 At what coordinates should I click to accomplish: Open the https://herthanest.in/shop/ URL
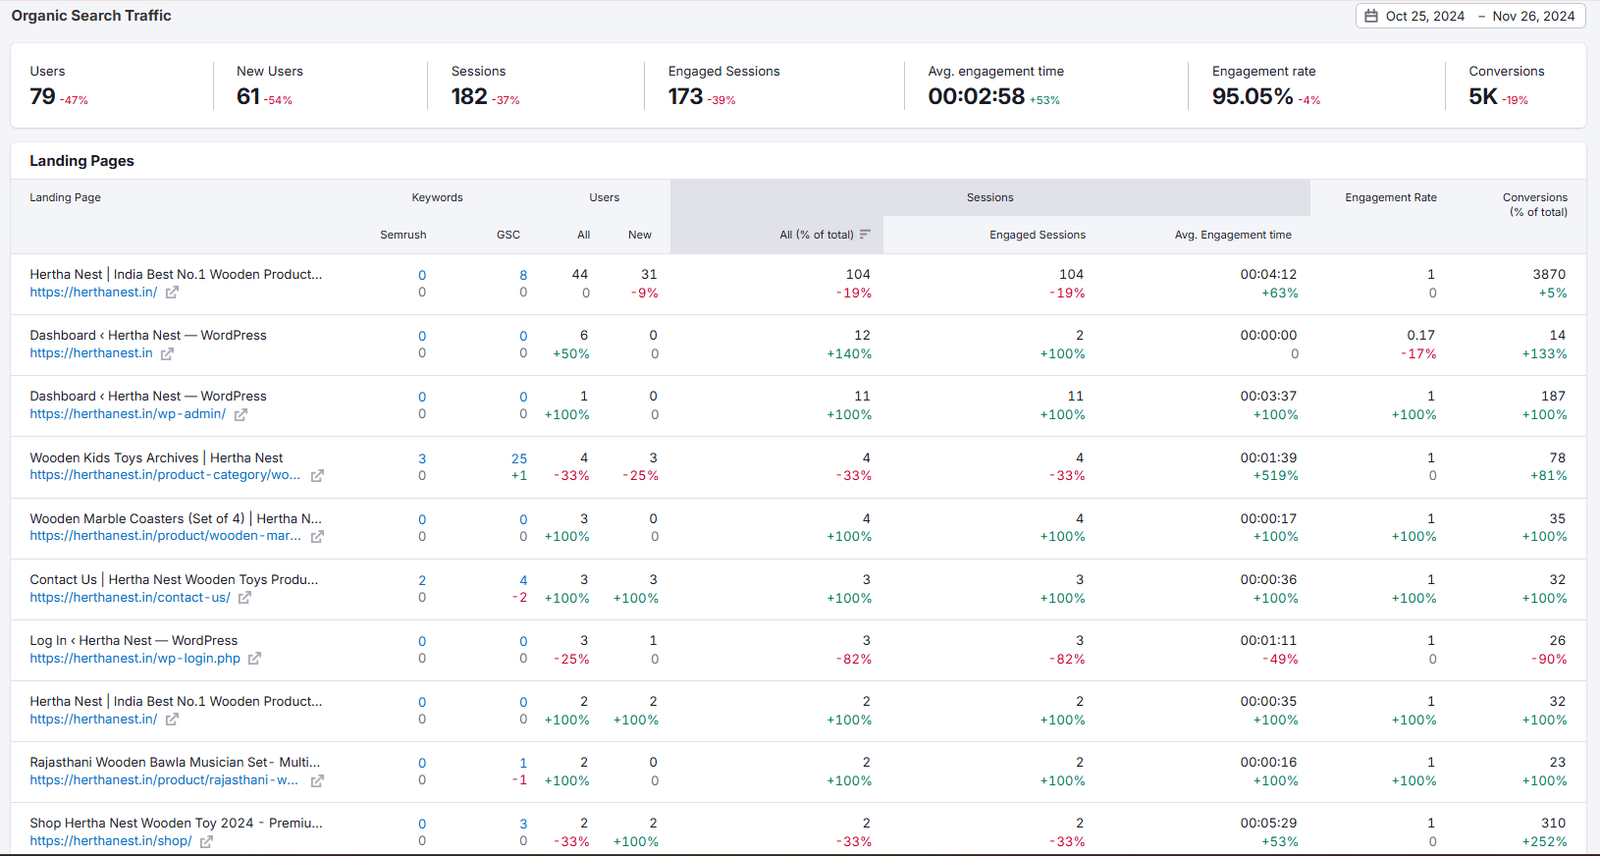click(110, 841)
